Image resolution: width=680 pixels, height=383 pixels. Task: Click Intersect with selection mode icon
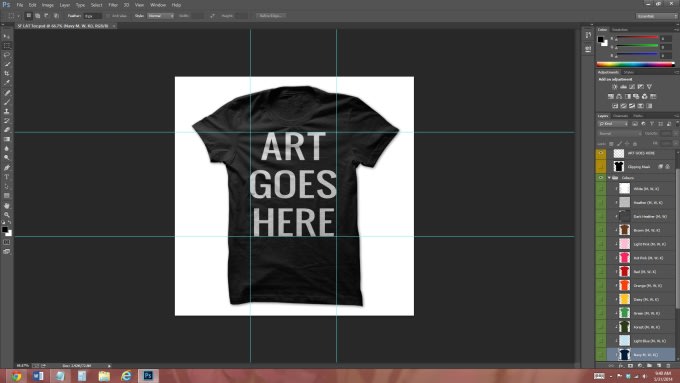(56, 16)
